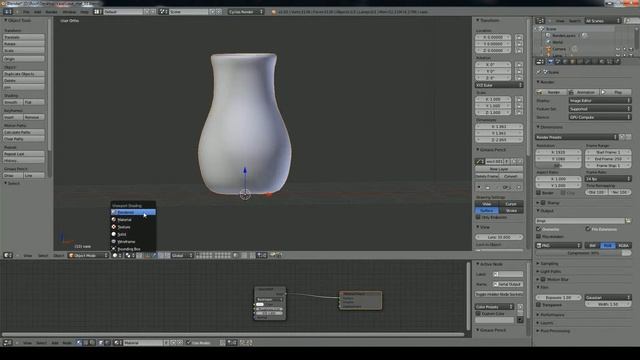Open the XYZ Euler rotation mode dropdown
Screen dimensions: 640x360
pos(499,85)
